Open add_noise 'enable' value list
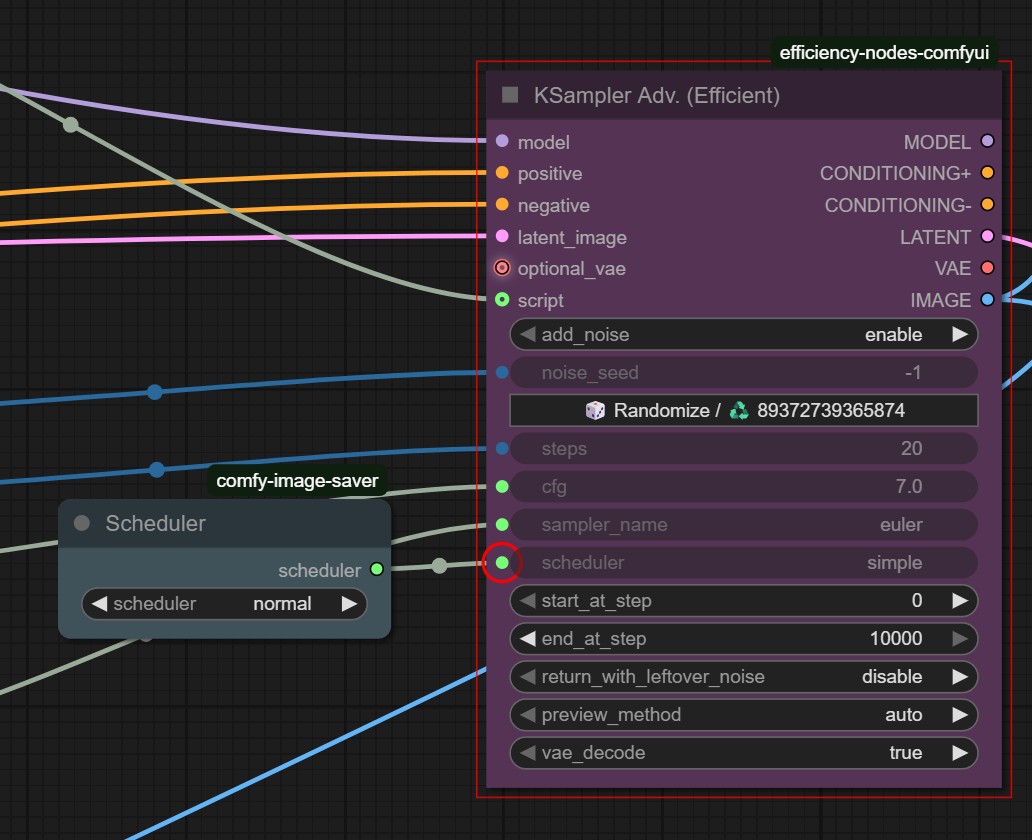This screenshot has height=840, width=1032. [x=893, y=334]
